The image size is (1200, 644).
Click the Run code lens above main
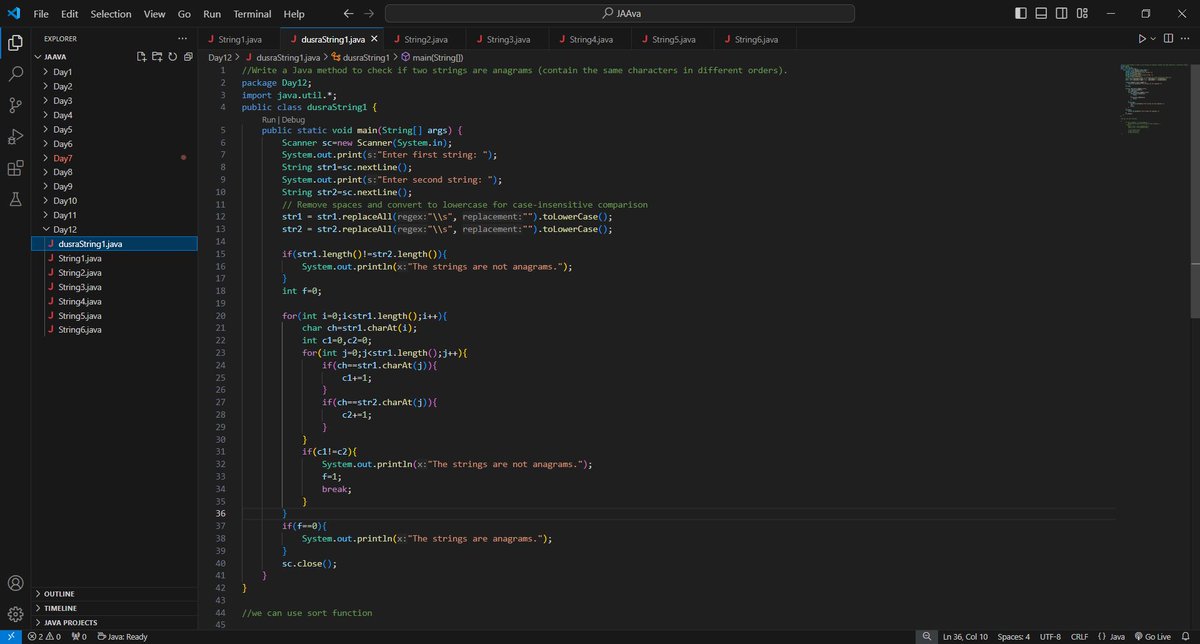[268, 119]
